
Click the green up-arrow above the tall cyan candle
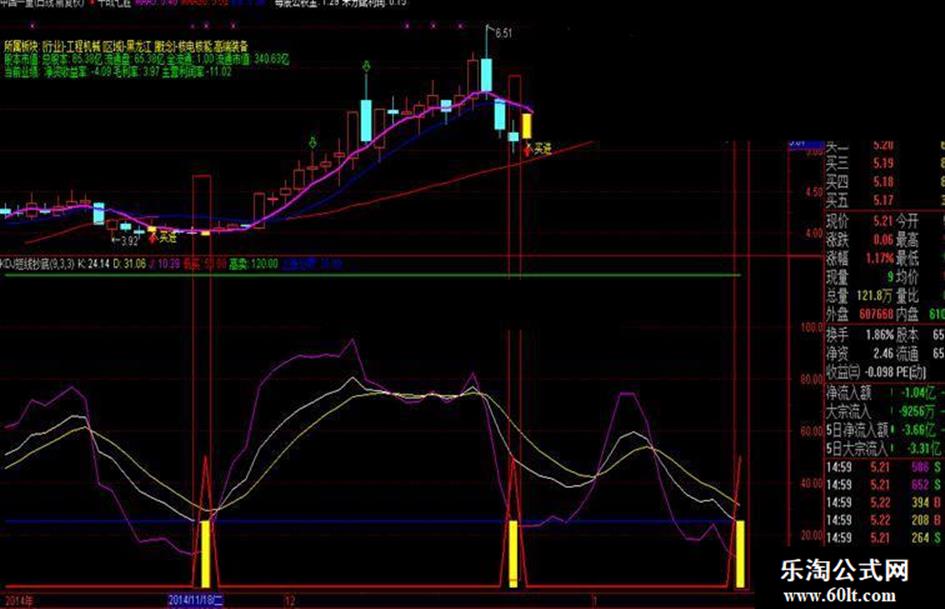366,66
